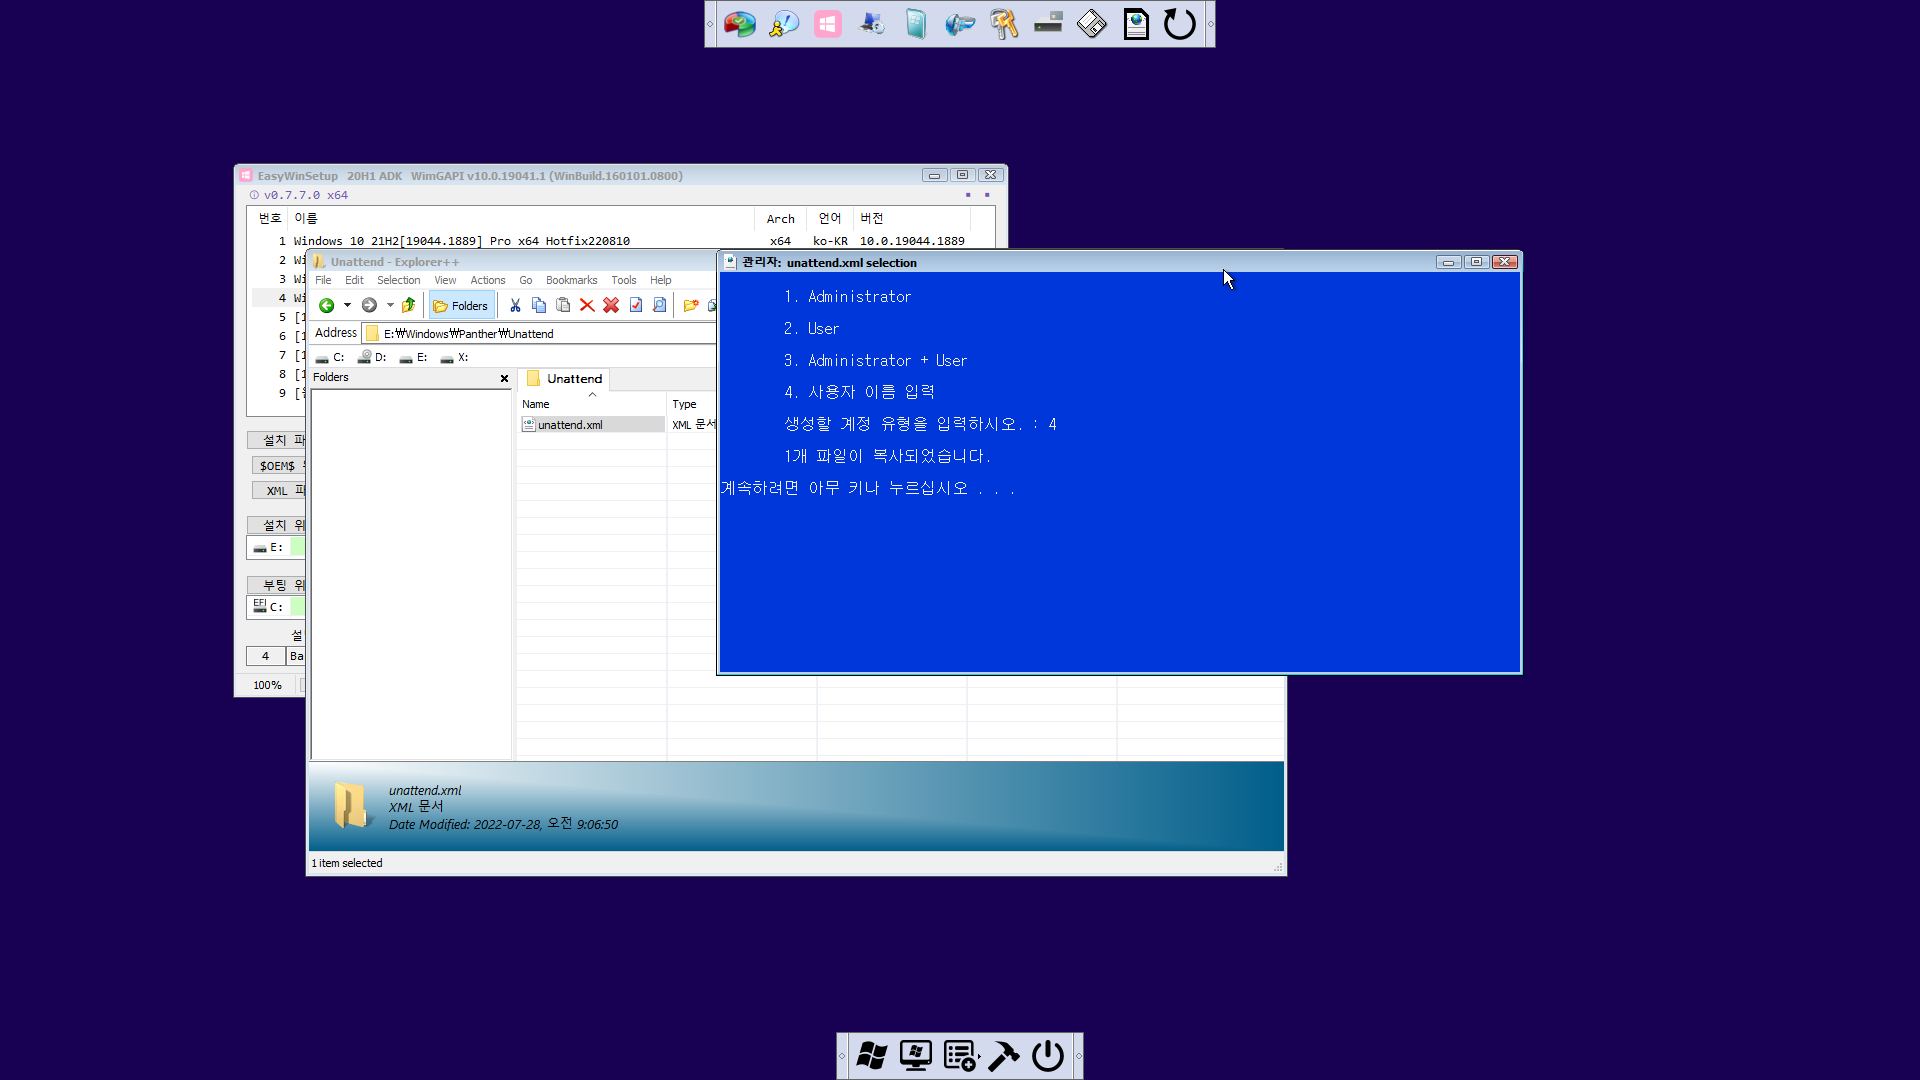
Task: Open the keys password tool in top dock
Action: (x=1004, y=24)
